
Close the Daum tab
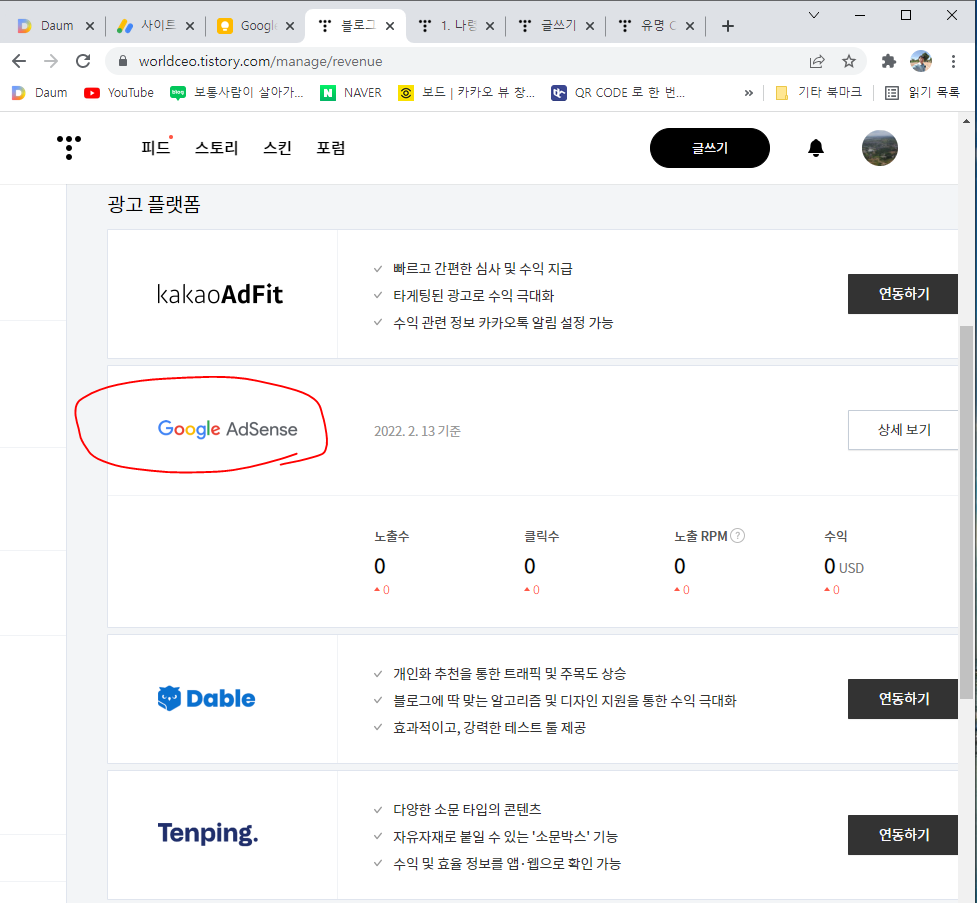90,26
